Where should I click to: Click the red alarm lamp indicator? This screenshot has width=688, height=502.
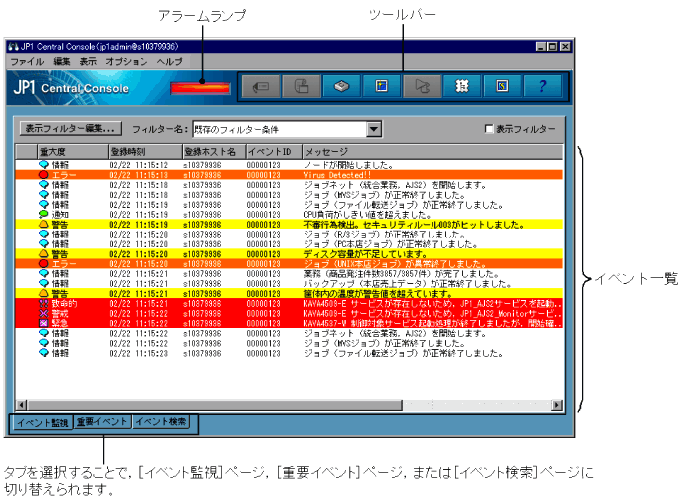click(x=200, y=88)
